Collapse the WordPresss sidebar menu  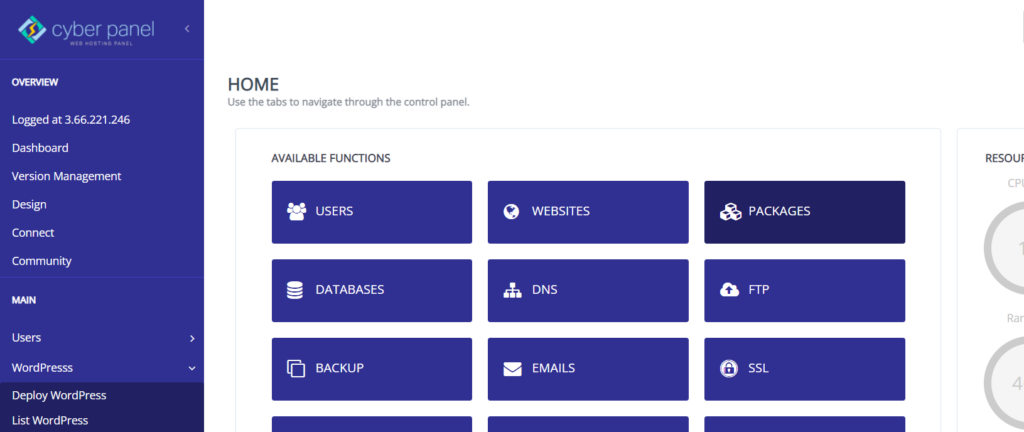pos(192,368)
